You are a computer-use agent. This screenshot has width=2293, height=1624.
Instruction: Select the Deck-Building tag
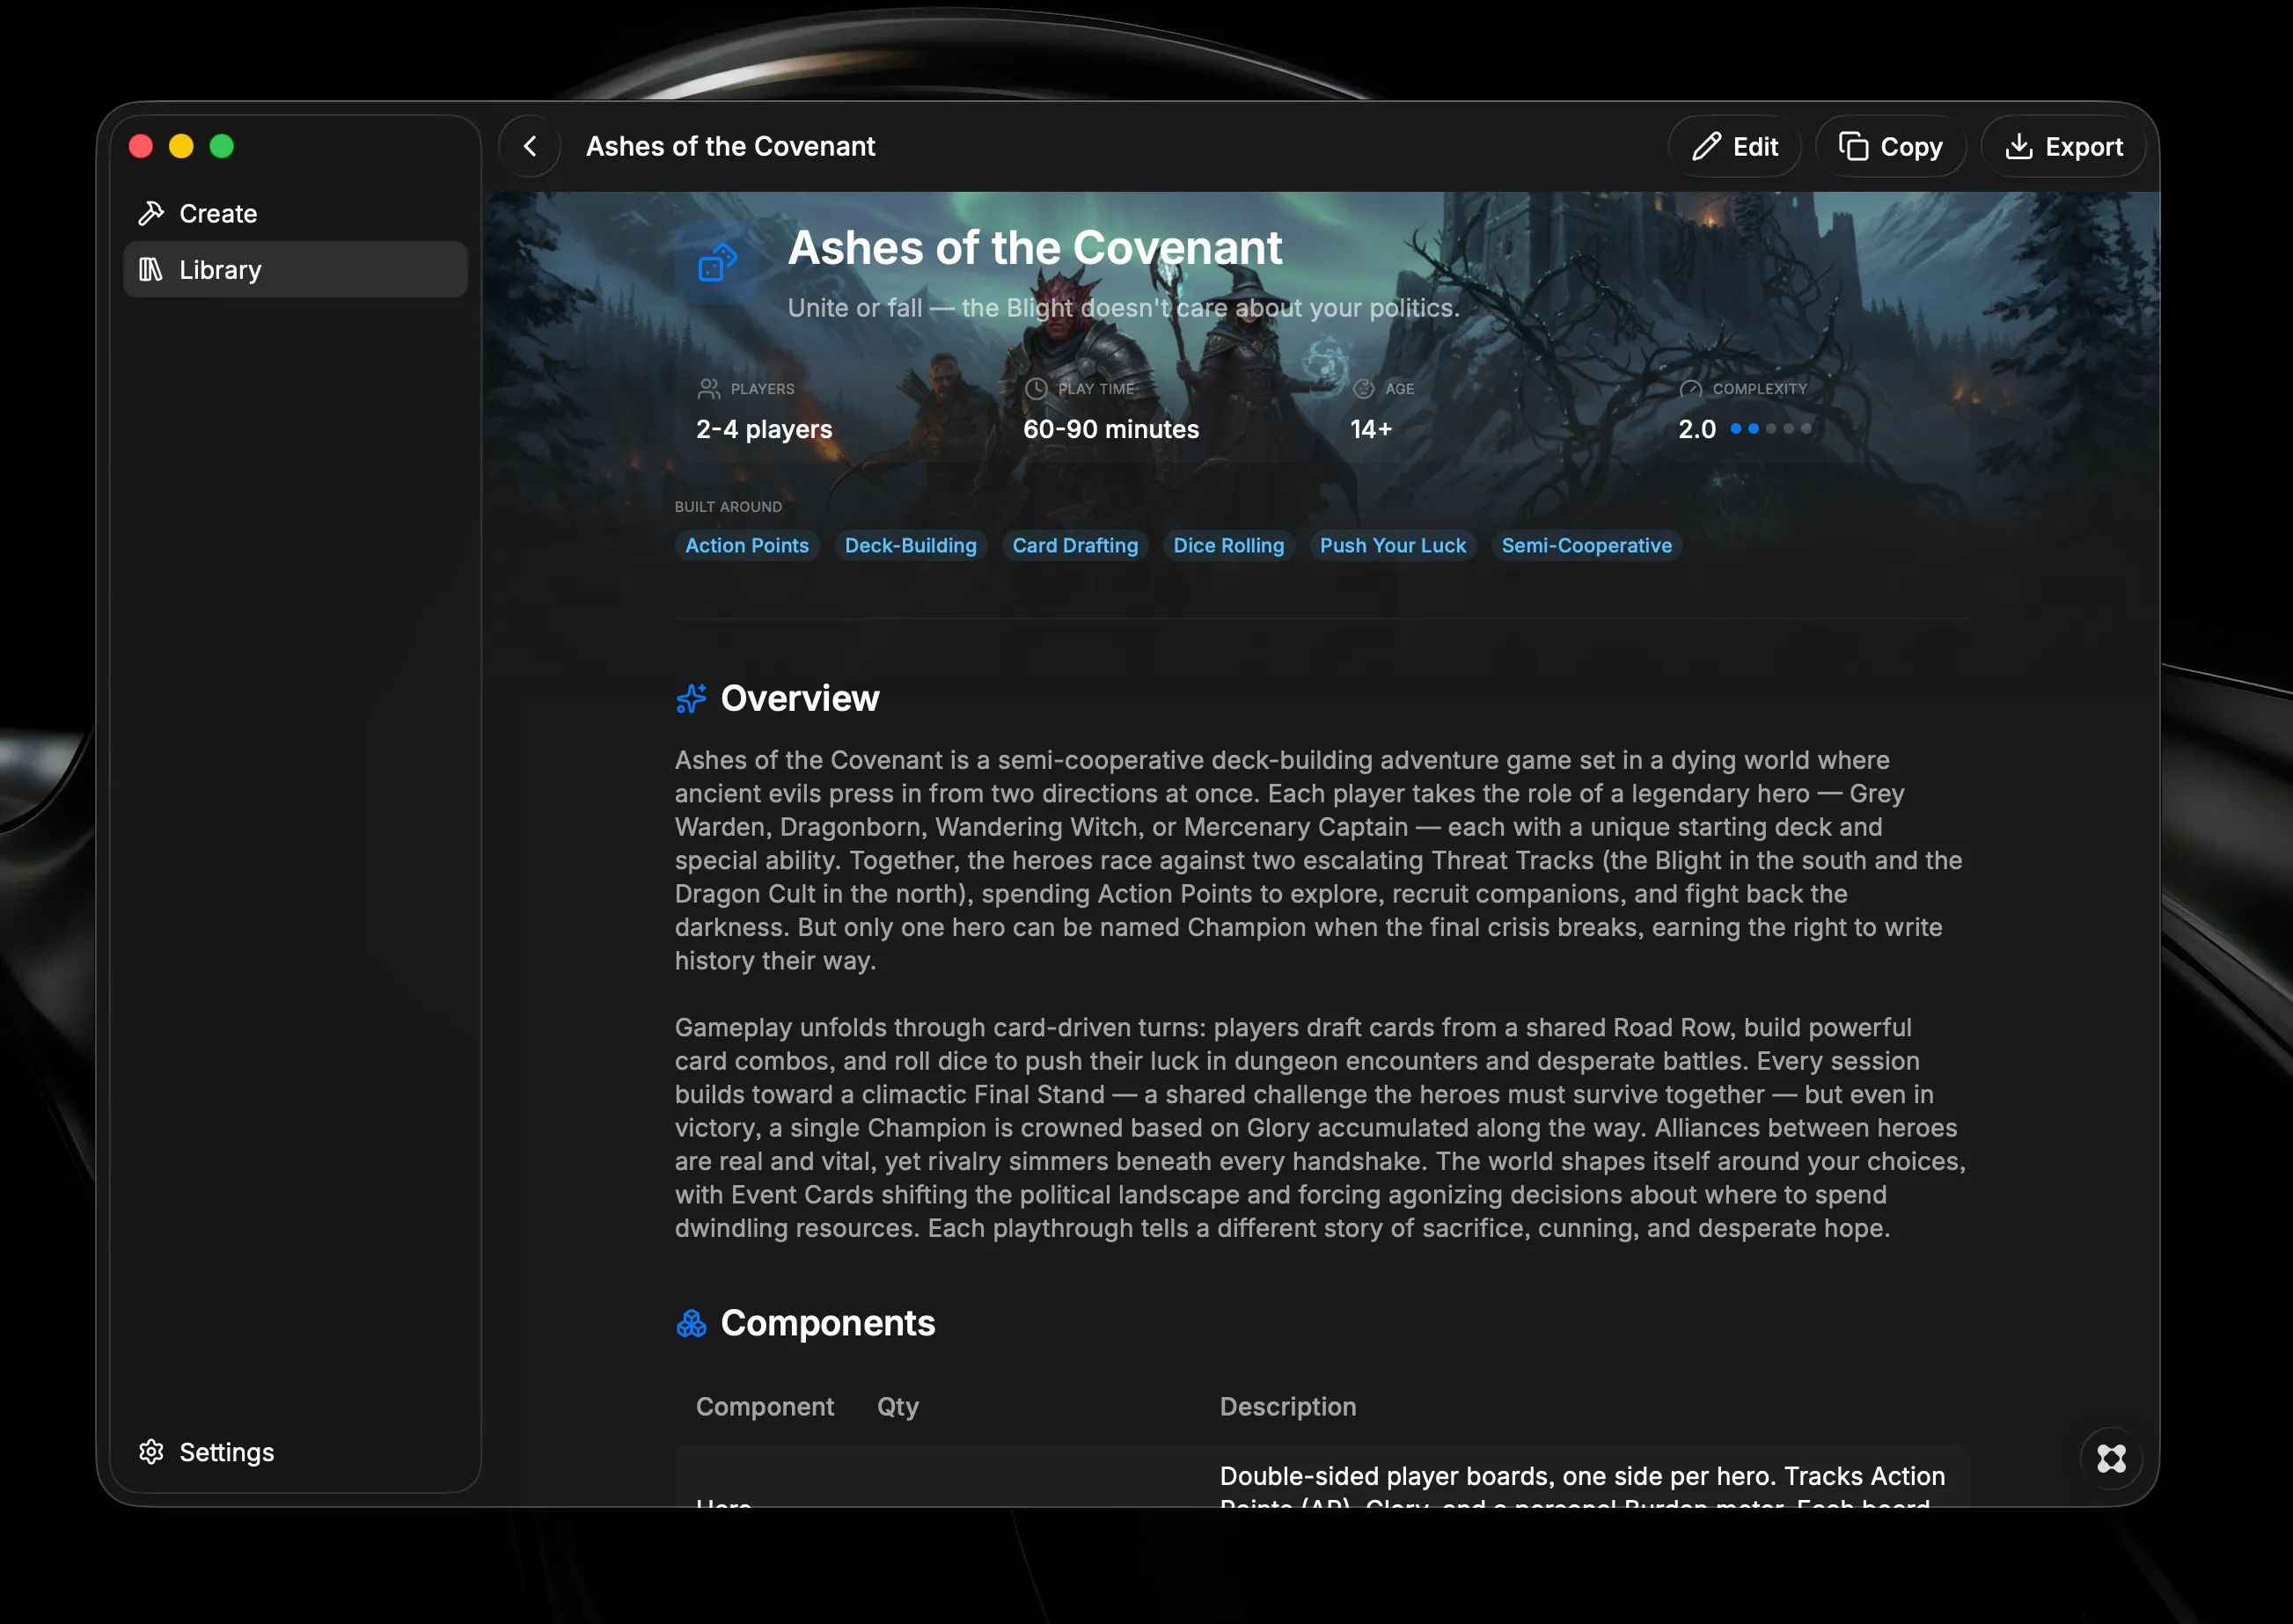[x=911, y=546]
